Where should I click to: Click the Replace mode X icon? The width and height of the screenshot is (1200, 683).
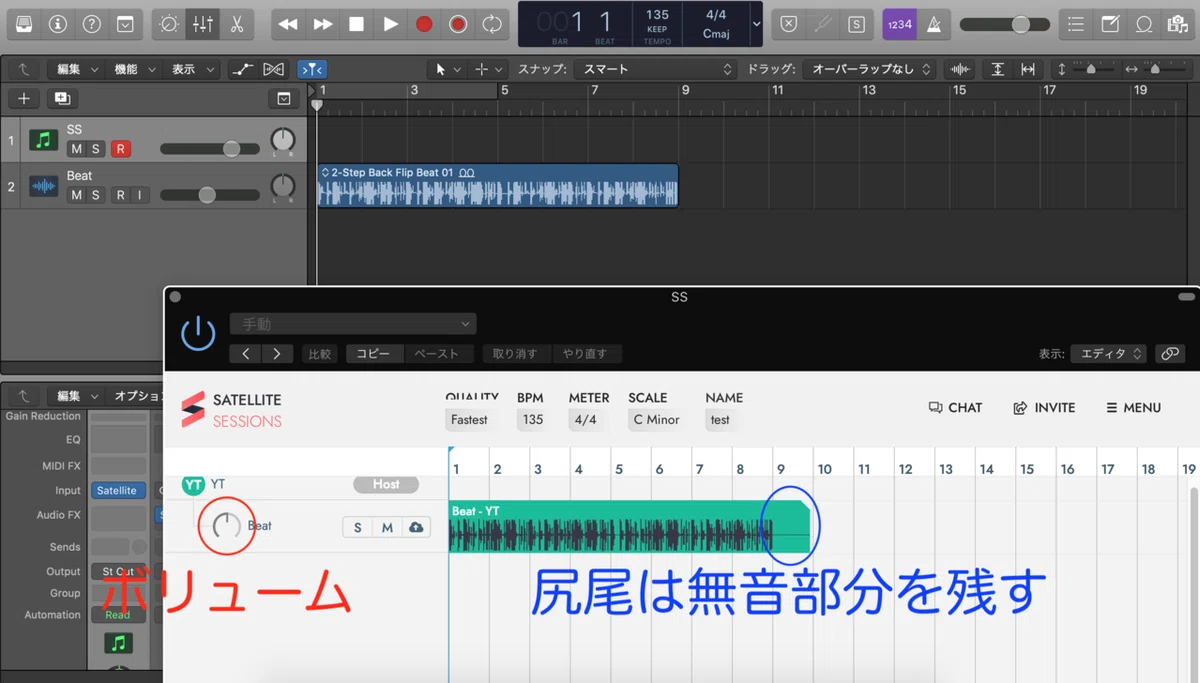click(788, 24)
